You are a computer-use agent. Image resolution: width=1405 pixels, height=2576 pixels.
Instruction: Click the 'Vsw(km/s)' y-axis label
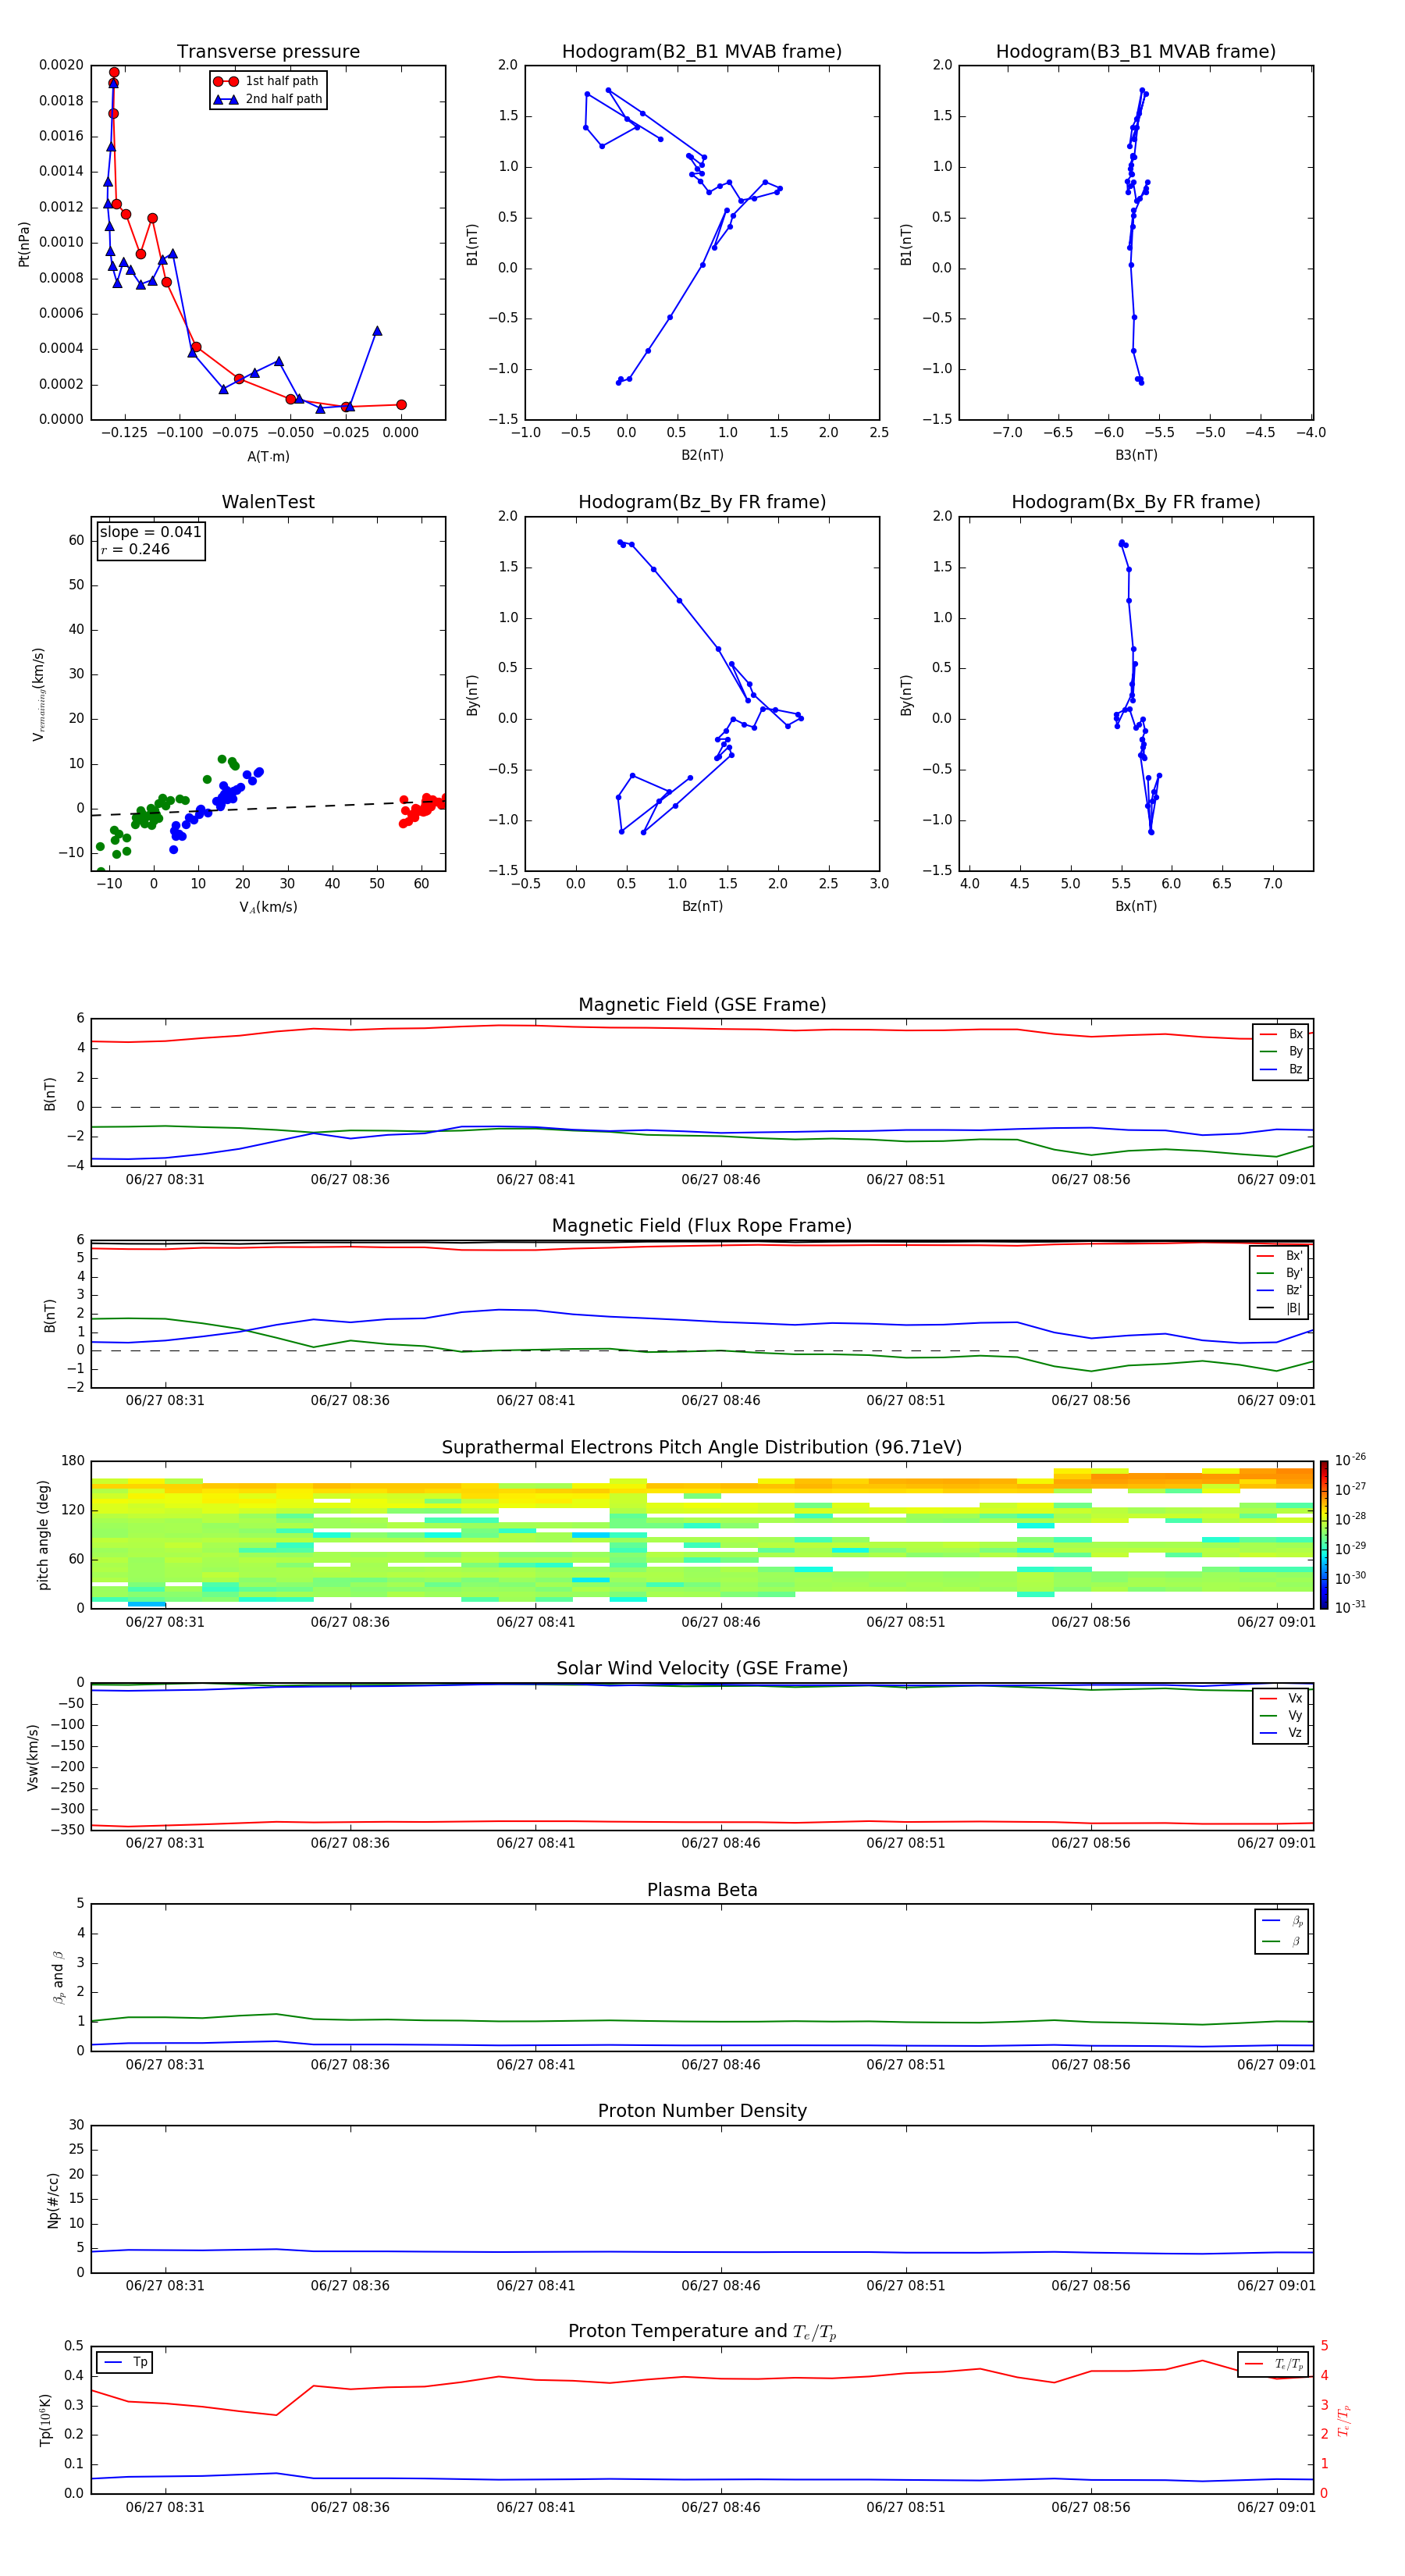[33, 1757]
